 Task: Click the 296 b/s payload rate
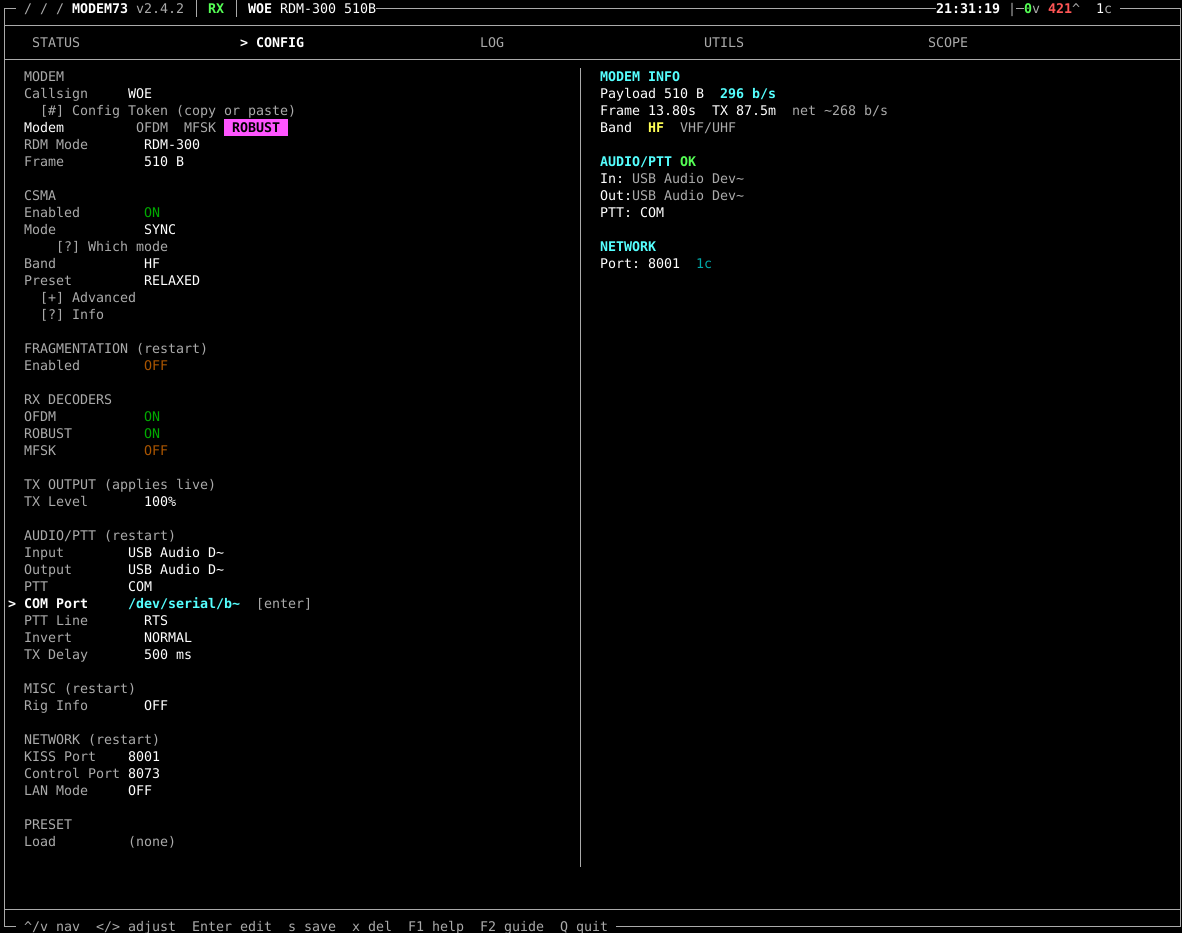[748, 94]
